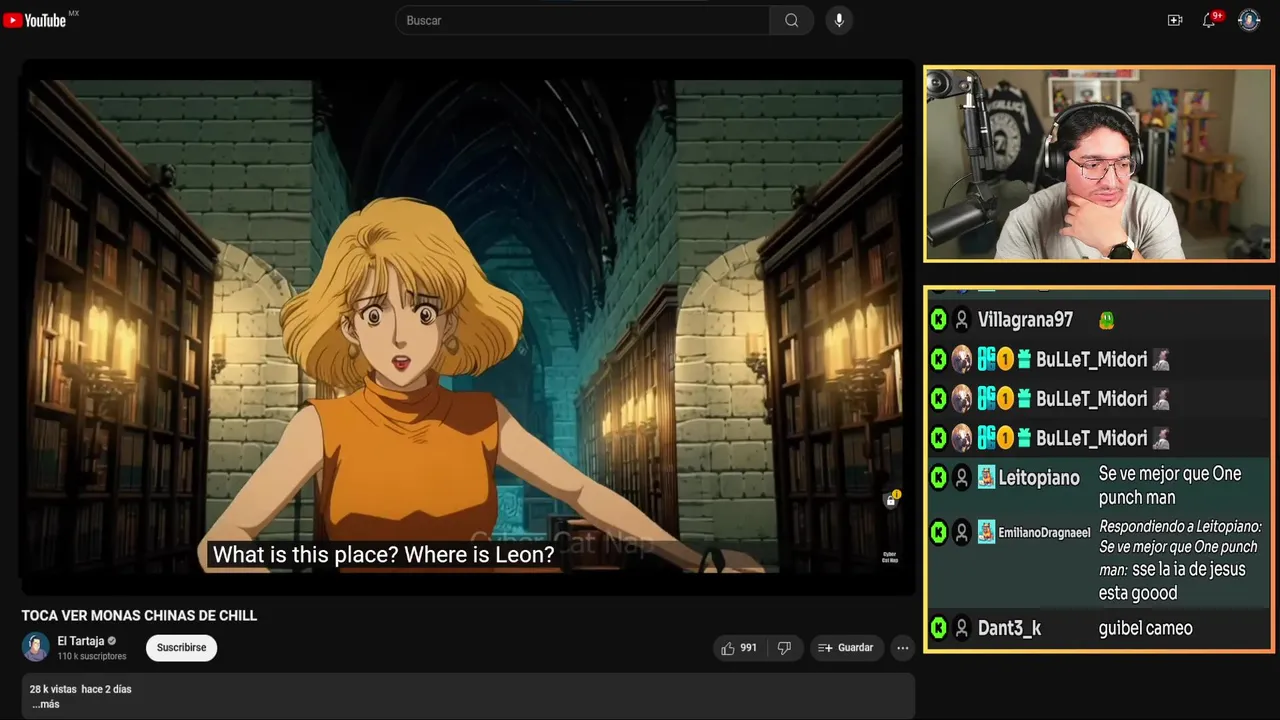Click Dant3_k username in chat
The image size is (1280, 720).
point(1009,628)
